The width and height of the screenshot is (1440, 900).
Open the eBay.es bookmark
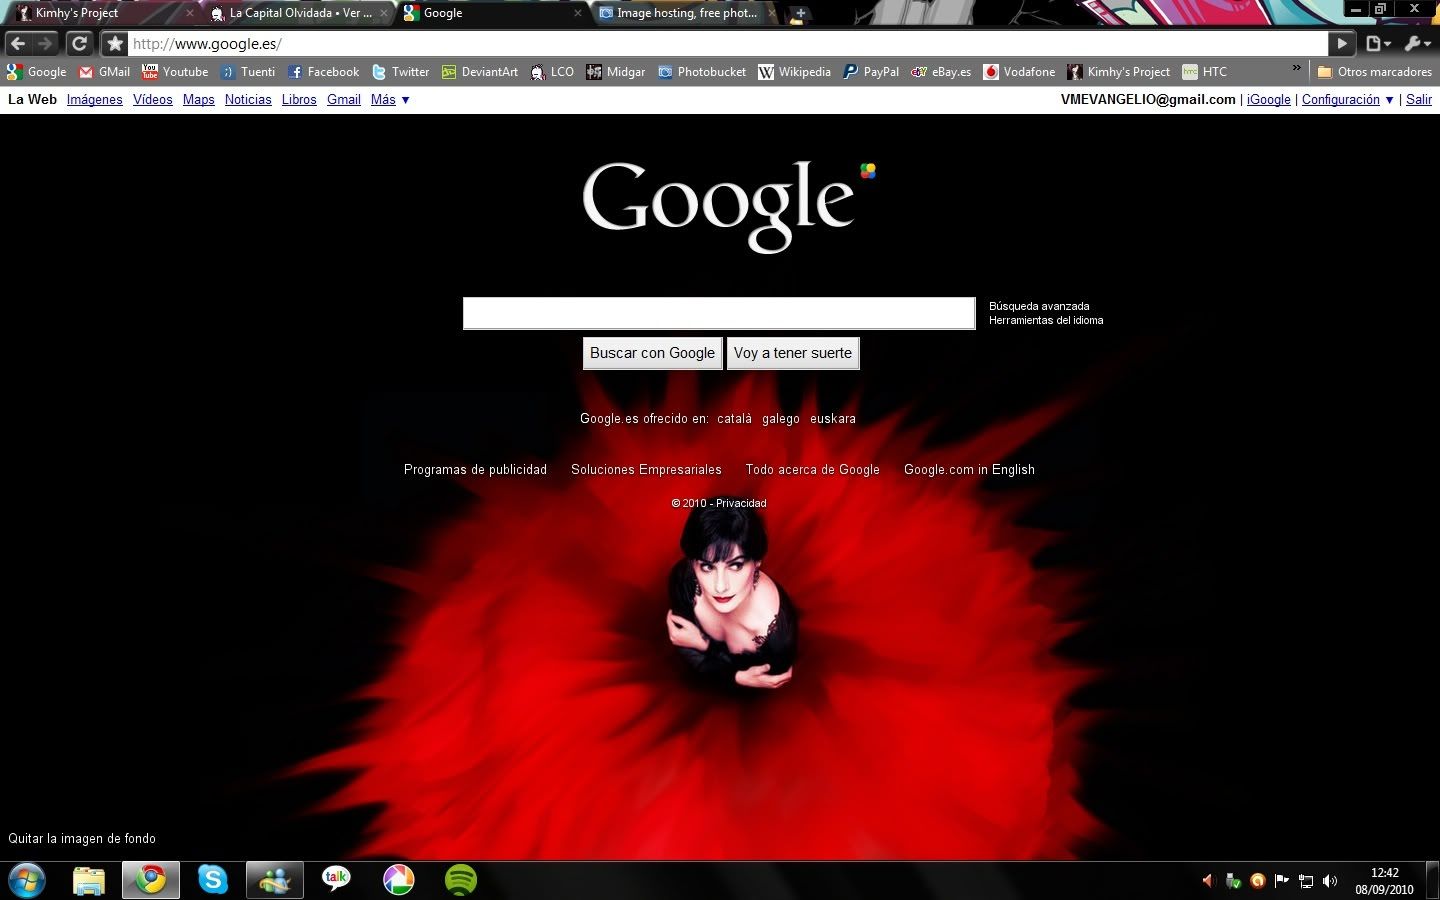[941, 72]
